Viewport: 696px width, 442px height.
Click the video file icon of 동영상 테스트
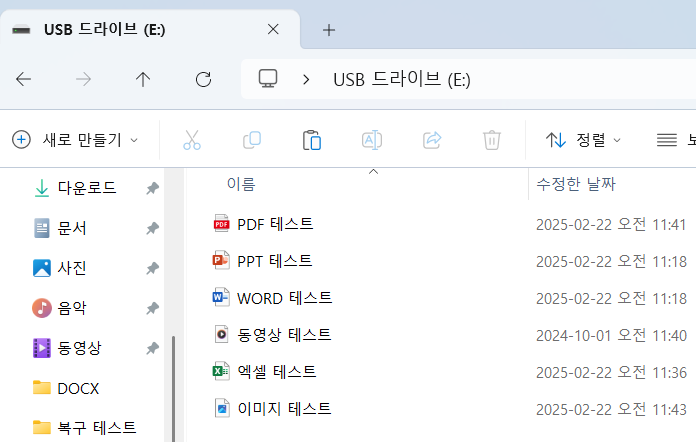[x=221, y=334]
